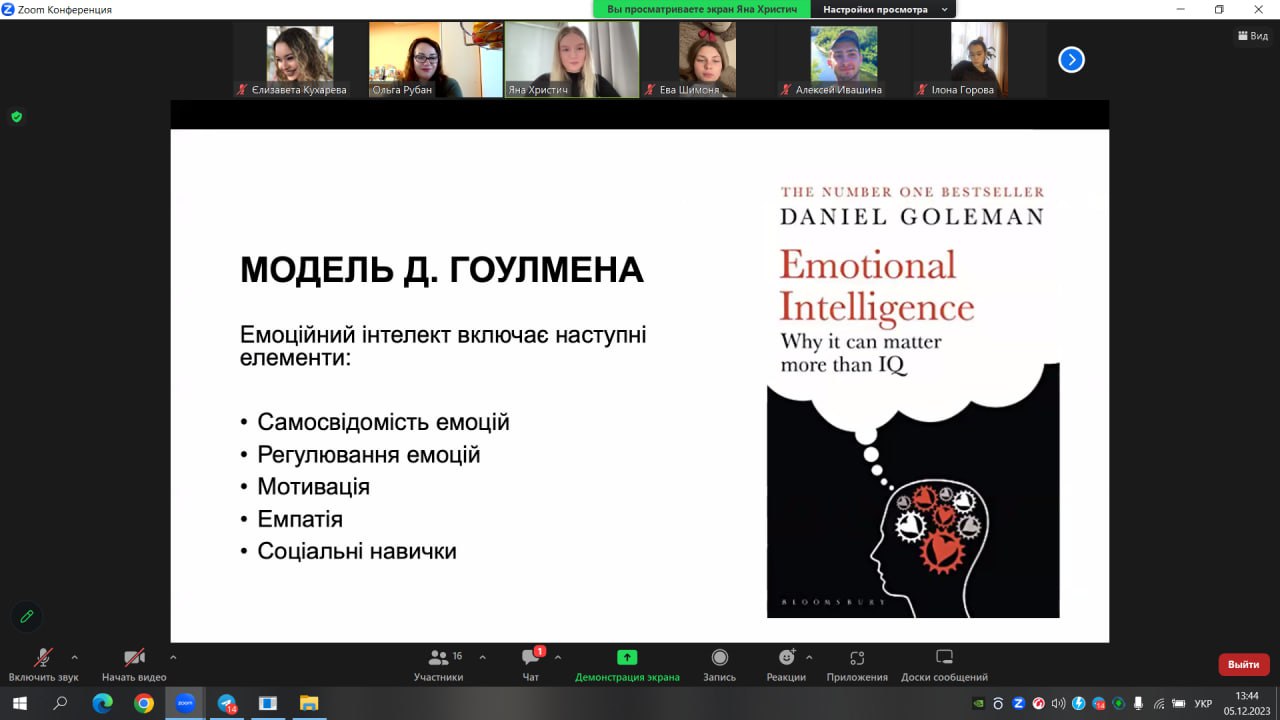1280x720 pixels.
Task: Click Zoom icon in system tray
Action: click(1019, 703)
